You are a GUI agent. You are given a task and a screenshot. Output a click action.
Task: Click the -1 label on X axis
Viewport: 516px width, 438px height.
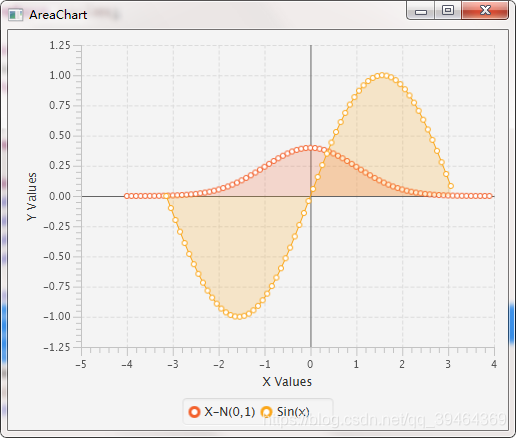[x=265, y=364]
